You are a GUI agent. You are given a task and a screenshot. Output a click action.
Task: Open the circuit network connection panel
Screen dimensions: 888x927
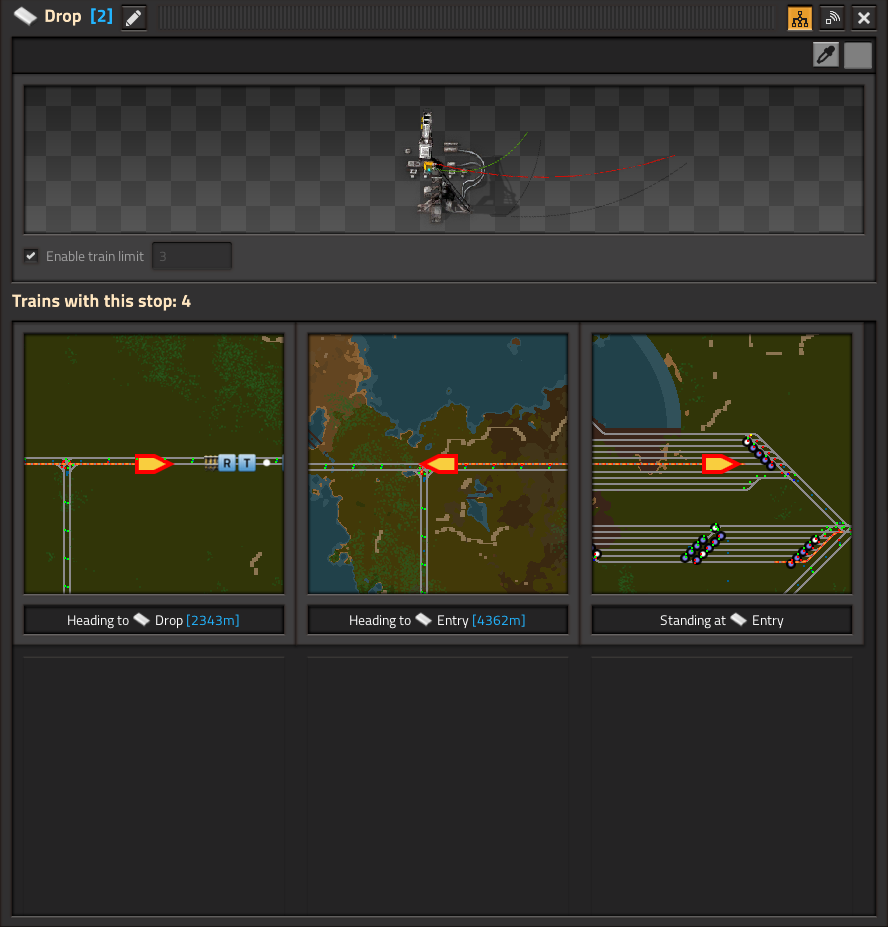pos(800,18)
